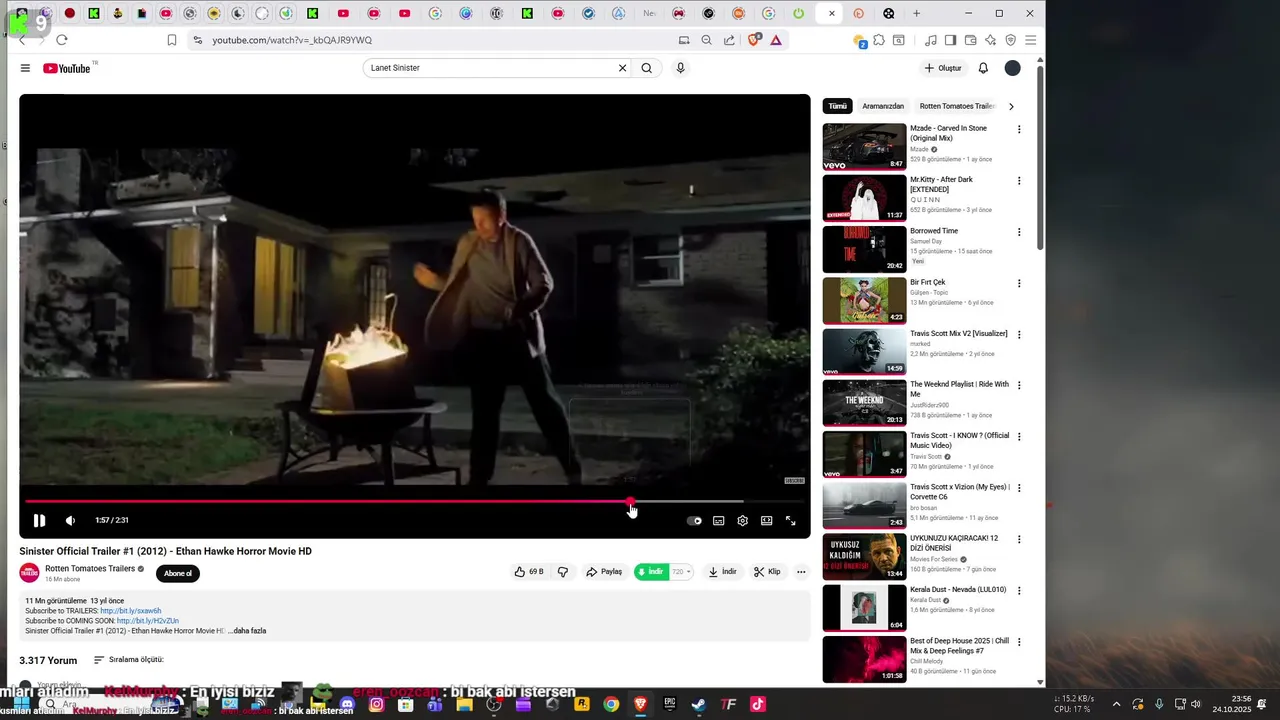The width and height of the screenshot is (1280, 720).
Task: Bookmark this page icon
Action: pyautogui.click(x=172, y=40)
